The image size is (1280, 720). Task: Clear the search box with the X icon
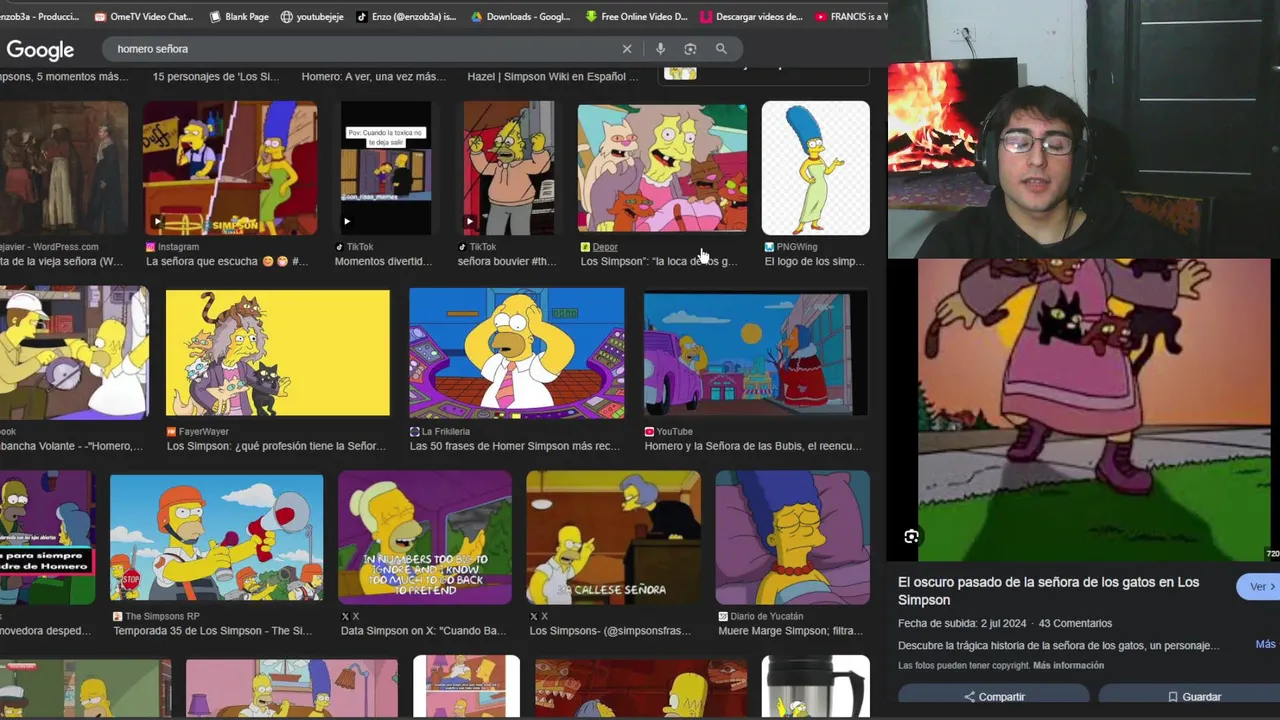coord(627,49)
